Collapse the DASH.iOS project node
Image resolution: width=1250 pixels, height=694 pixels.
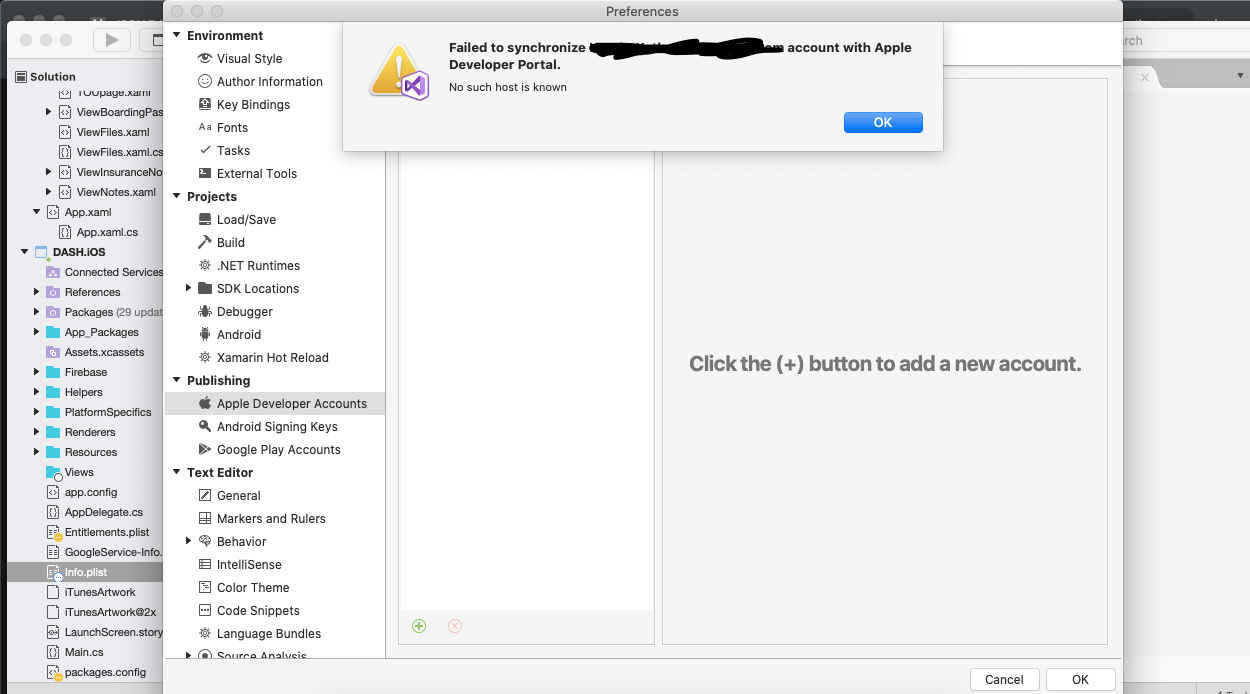tap(24, 252)
